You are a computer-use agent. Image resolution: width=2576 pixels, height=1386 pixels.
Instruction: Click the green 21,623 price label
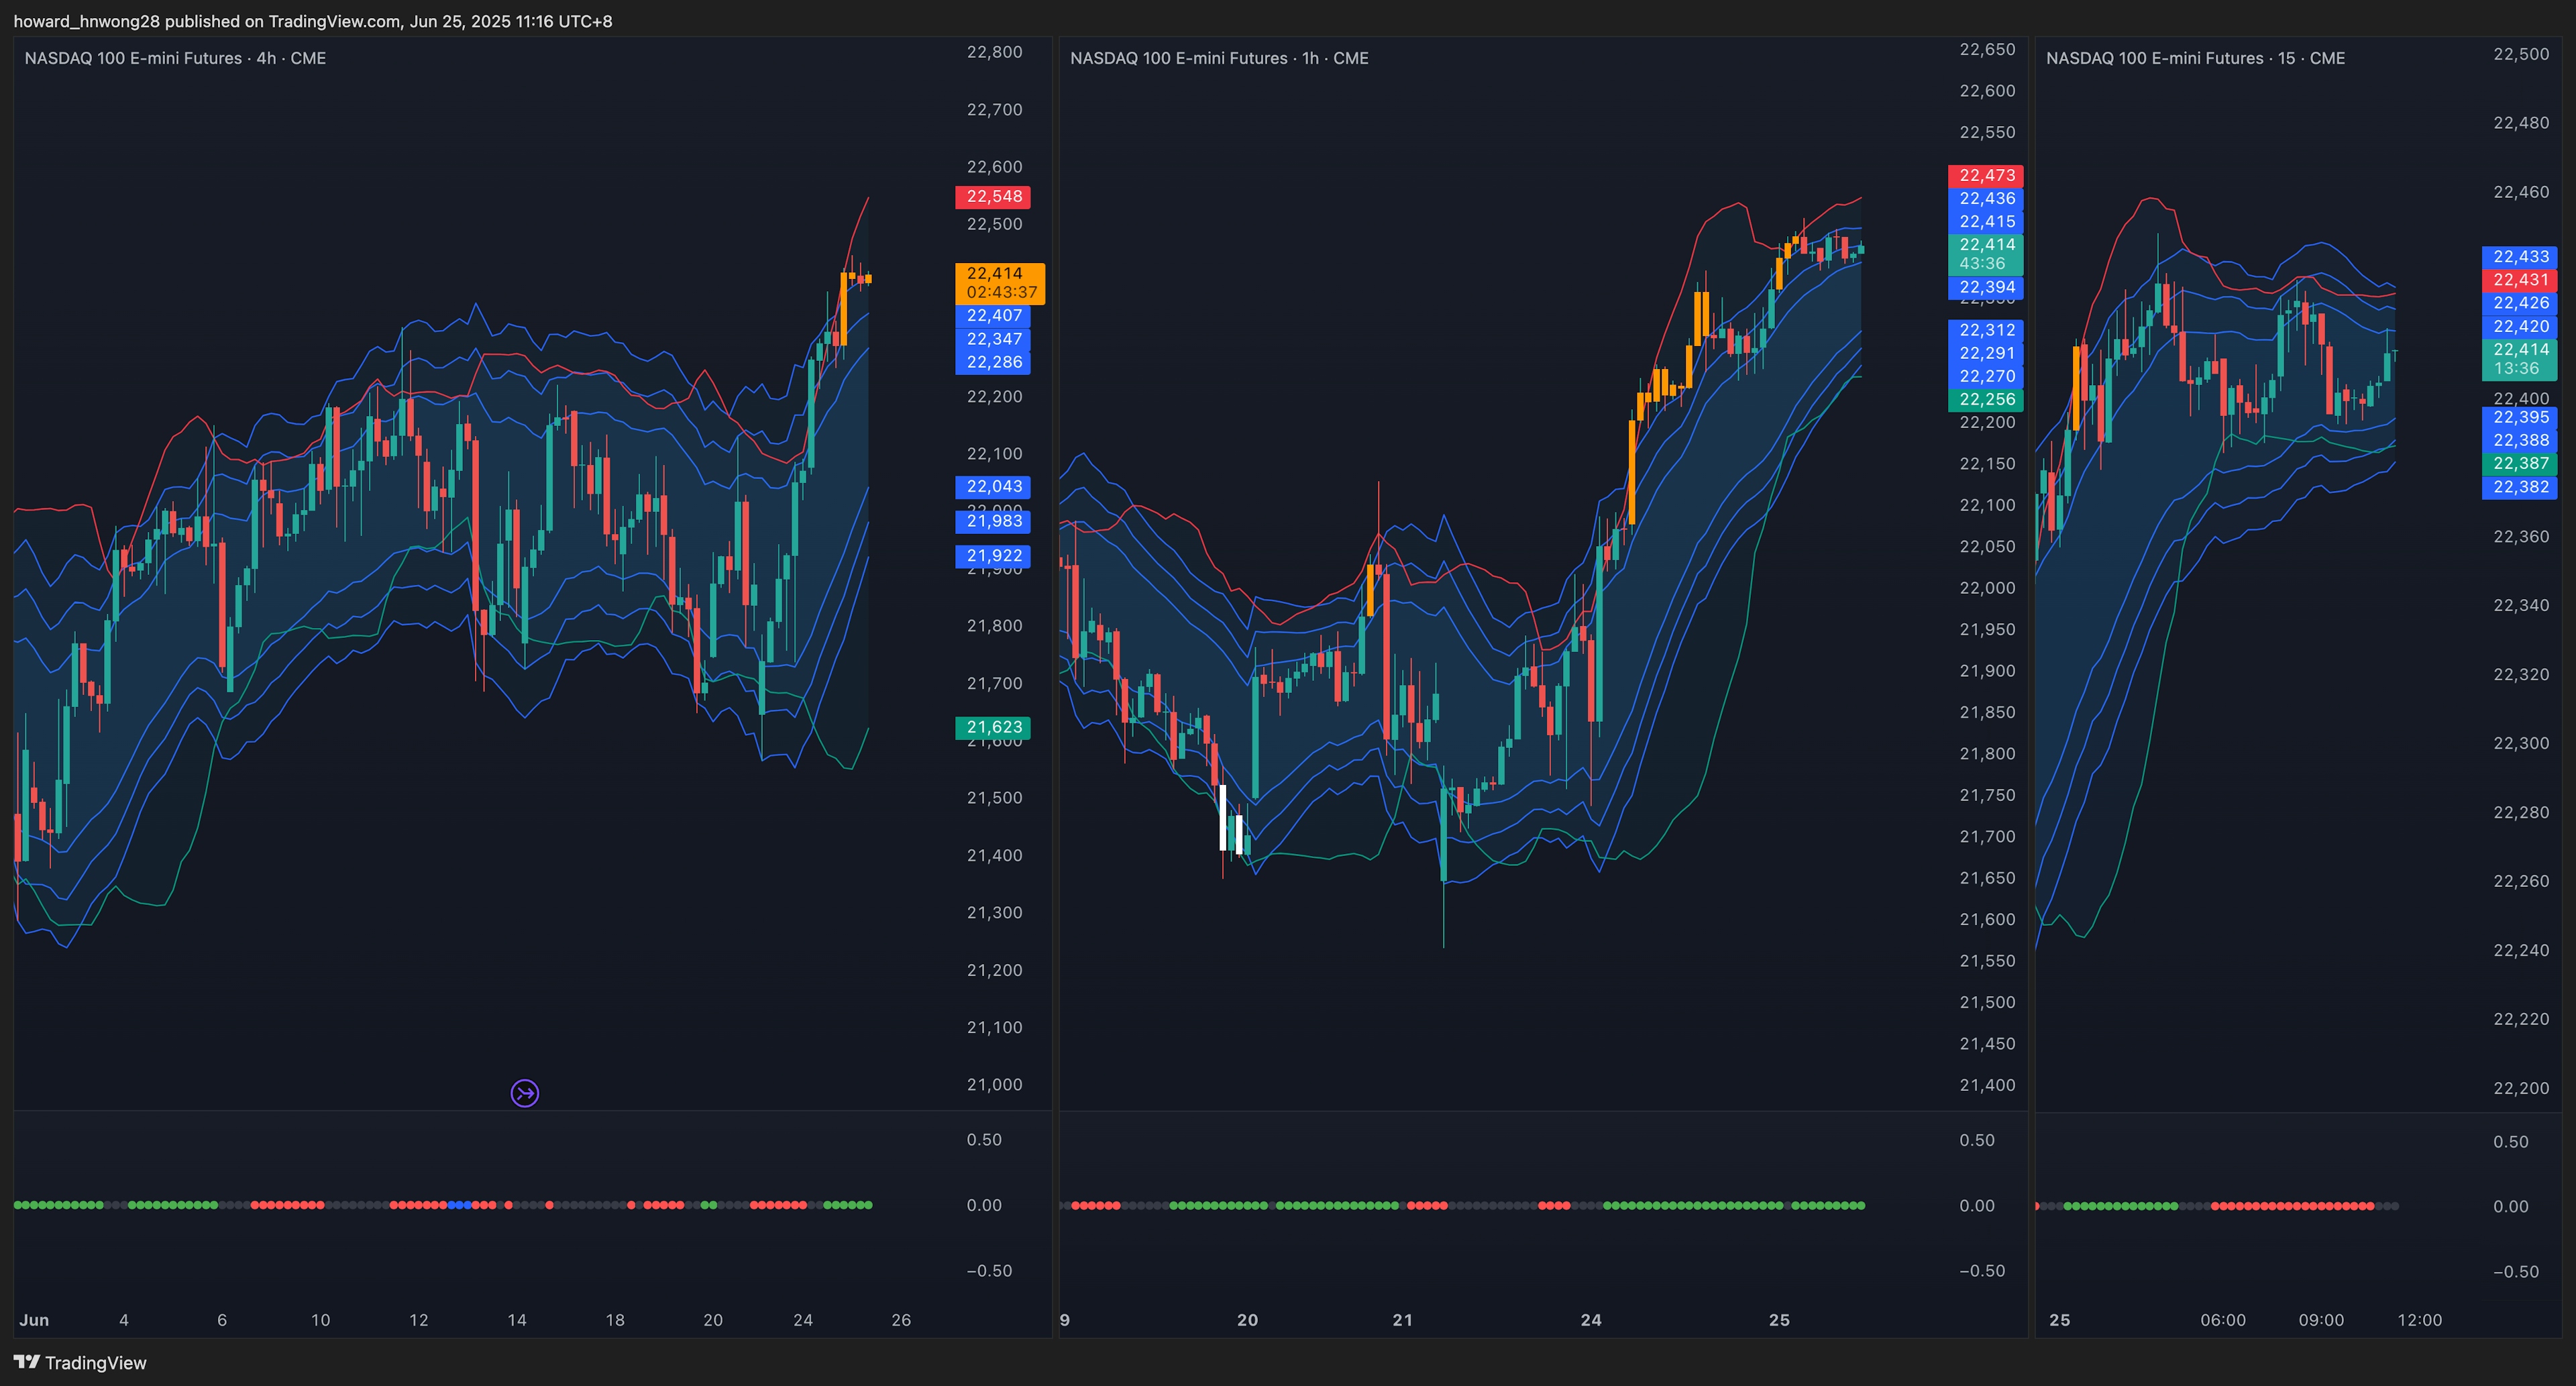click(993, 728)
